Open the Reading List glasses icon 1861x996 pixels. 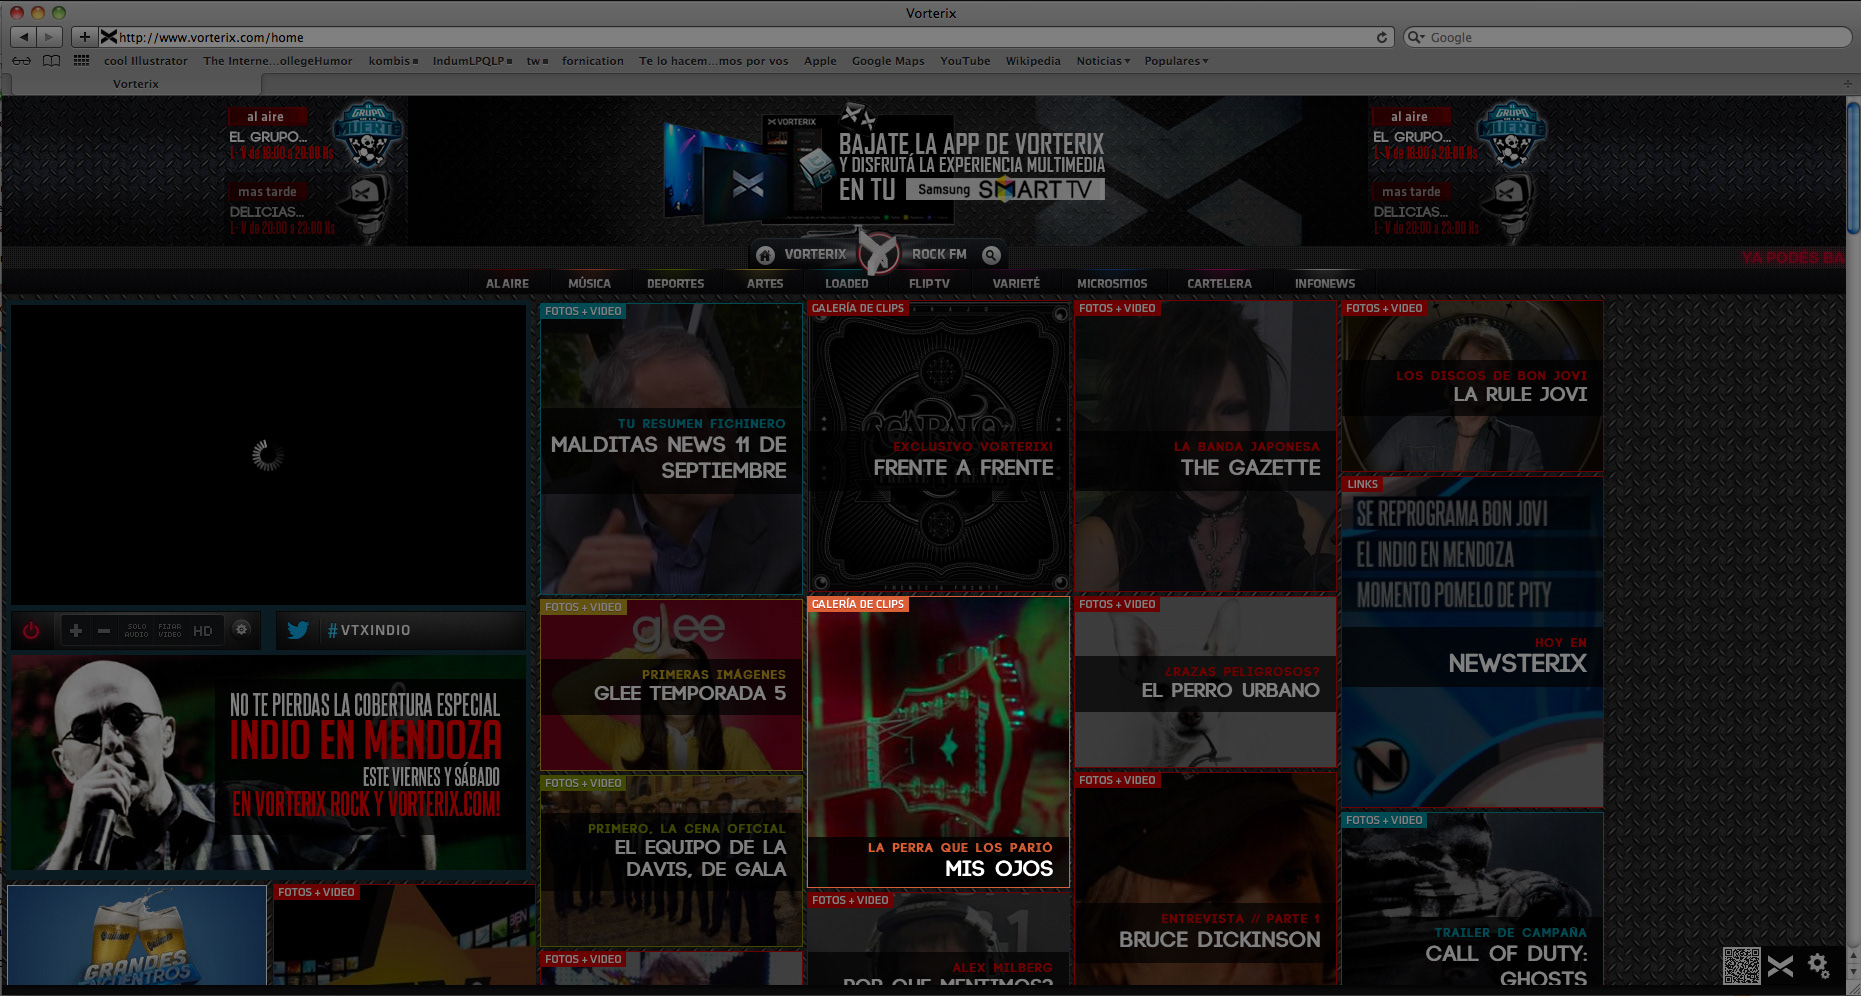click(21, 61)
